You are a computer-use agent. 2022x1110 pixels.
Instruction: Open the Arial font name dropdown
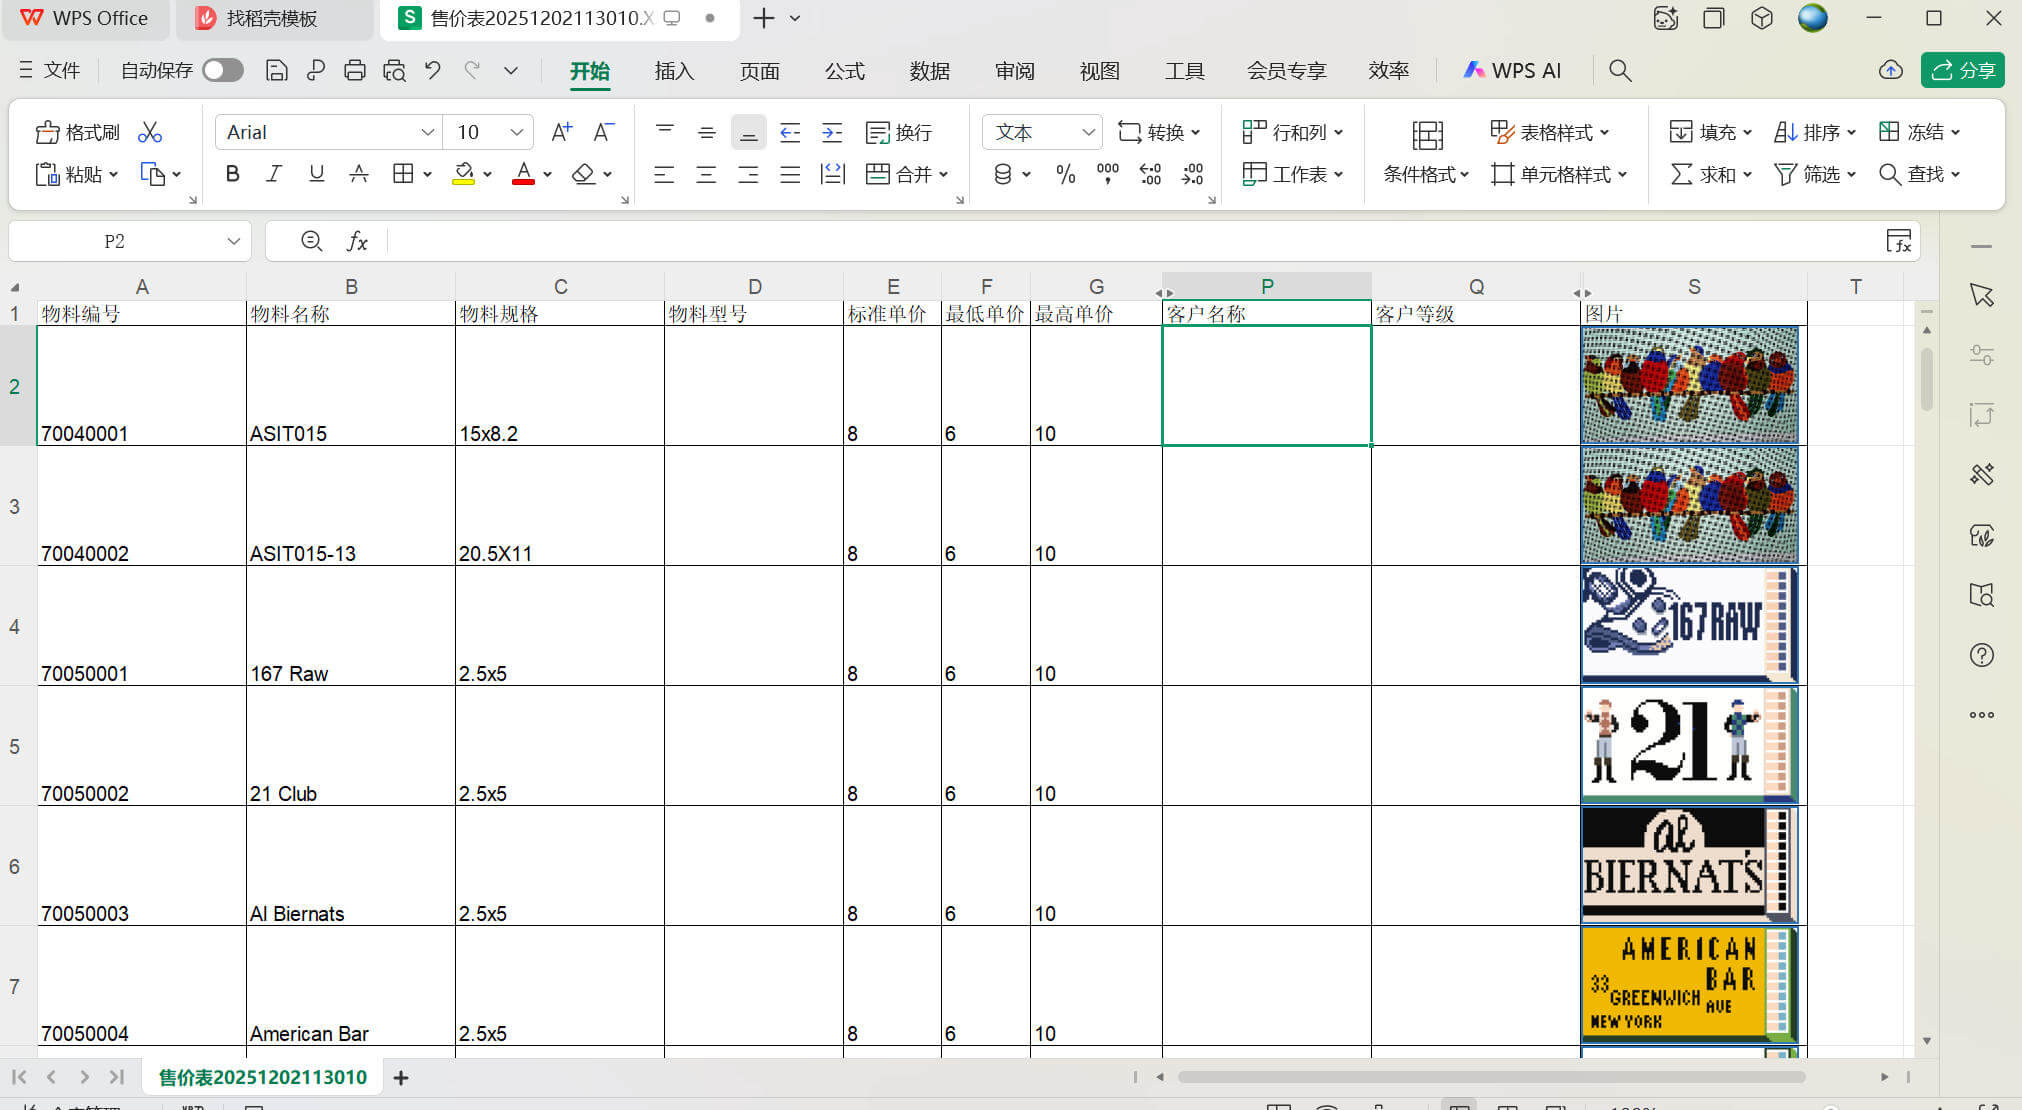pos(427,132)
